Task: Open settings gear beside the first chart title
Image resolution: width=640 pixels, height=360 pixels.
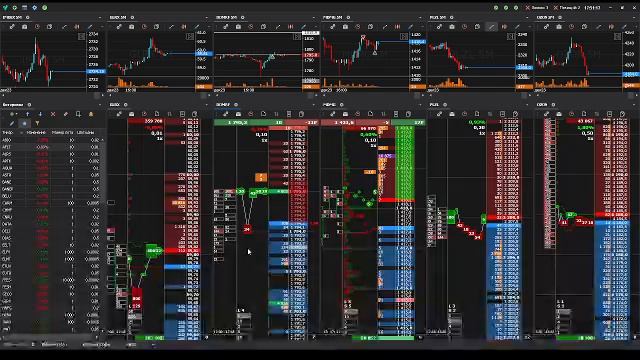Action: (28, 18)
